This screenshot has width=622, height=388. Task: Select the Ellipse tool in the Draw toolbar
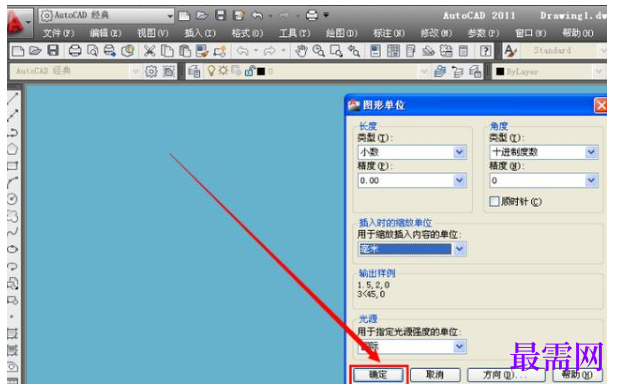click(13, 249)
